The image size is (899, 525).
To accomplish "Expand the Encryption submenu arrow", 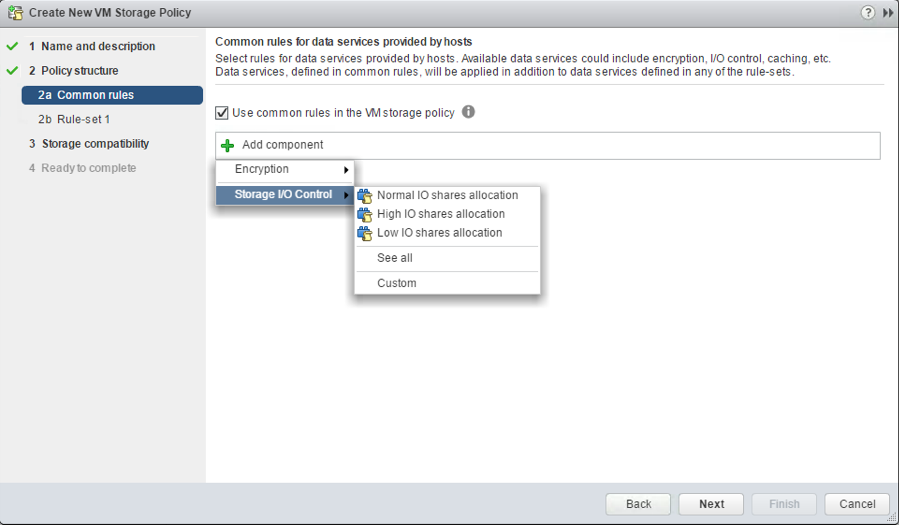I will [346, 170].
